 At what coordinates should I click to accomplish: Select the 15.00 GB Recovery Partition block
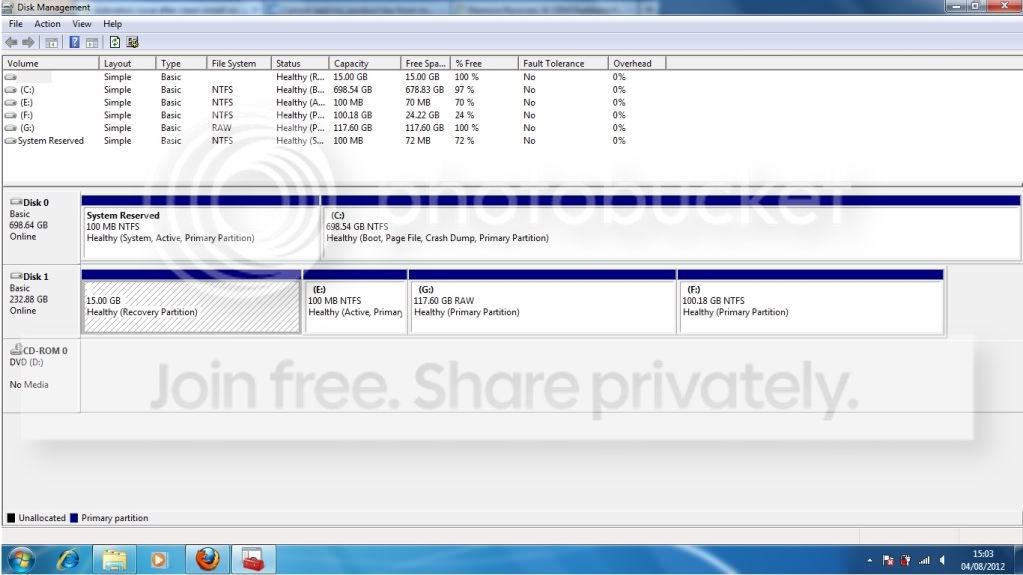coord(192,307)
